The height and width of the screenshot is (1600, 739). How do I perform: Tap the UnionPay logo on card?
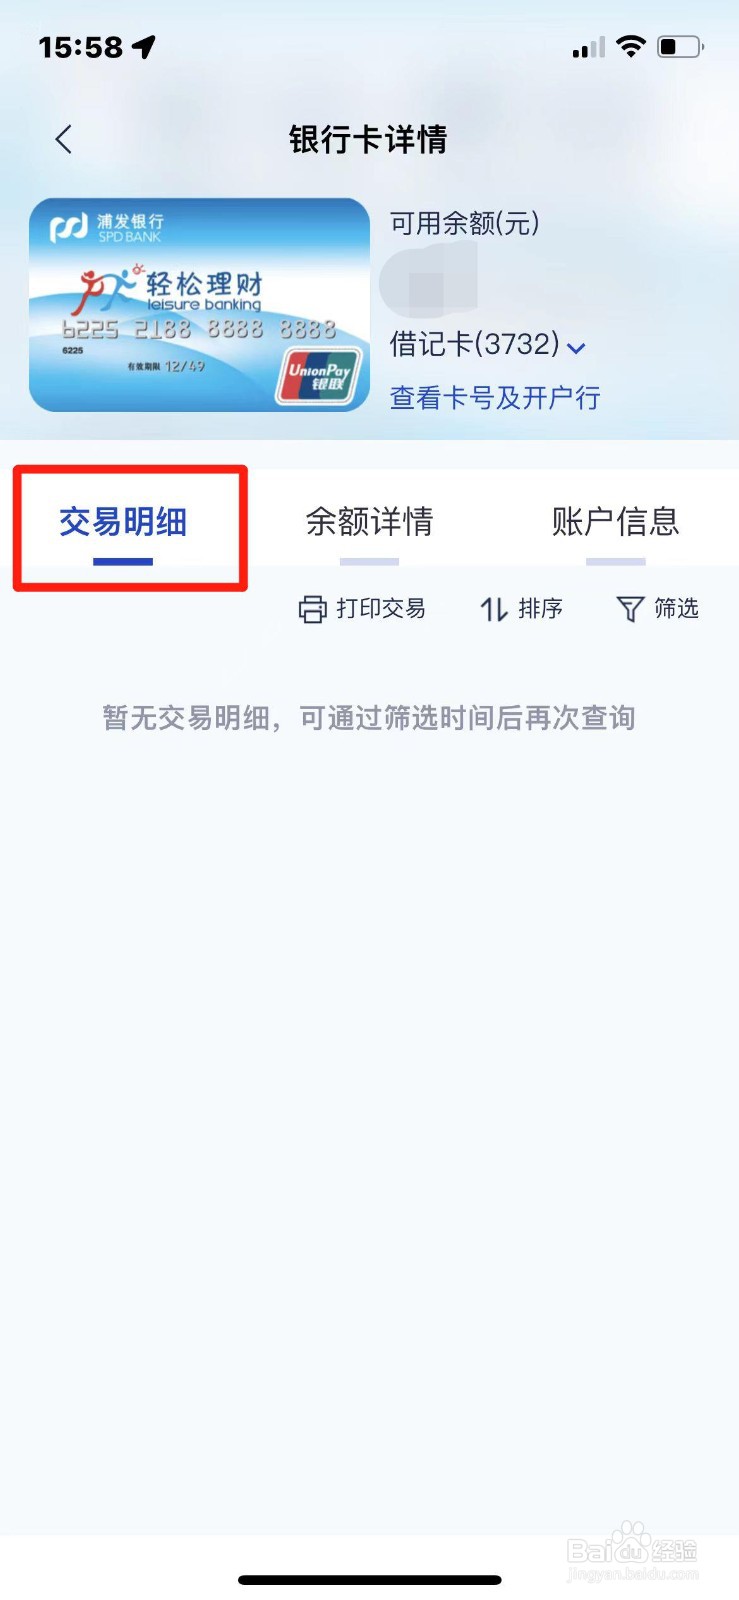coord(319,376)
